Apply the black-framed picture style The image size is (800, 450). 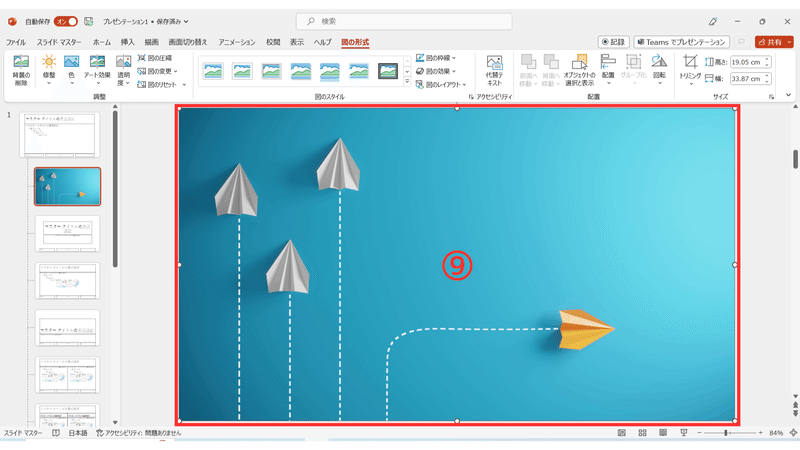click(x=388, y=71)
